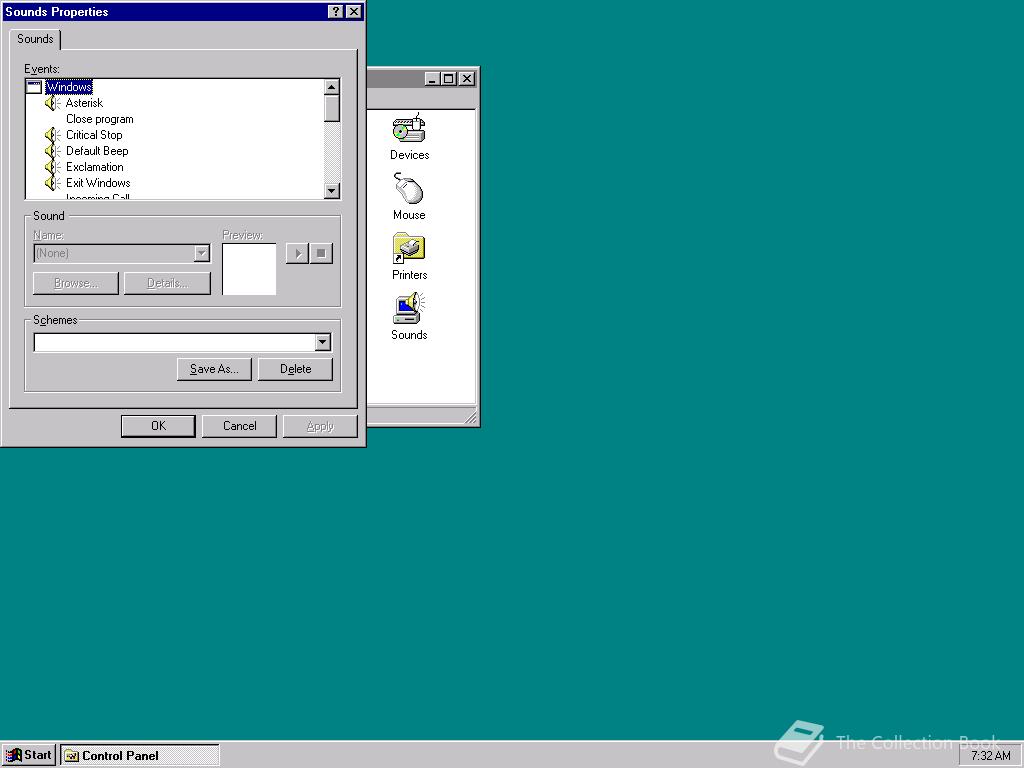Select the Close program event

pos(99,119)
